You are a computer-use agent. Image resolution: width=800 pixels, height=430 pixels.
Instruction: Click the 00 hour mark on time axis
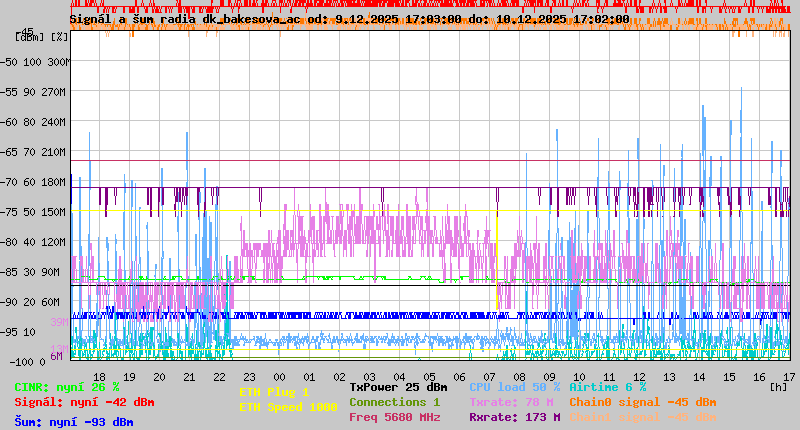tap(279, 376)
